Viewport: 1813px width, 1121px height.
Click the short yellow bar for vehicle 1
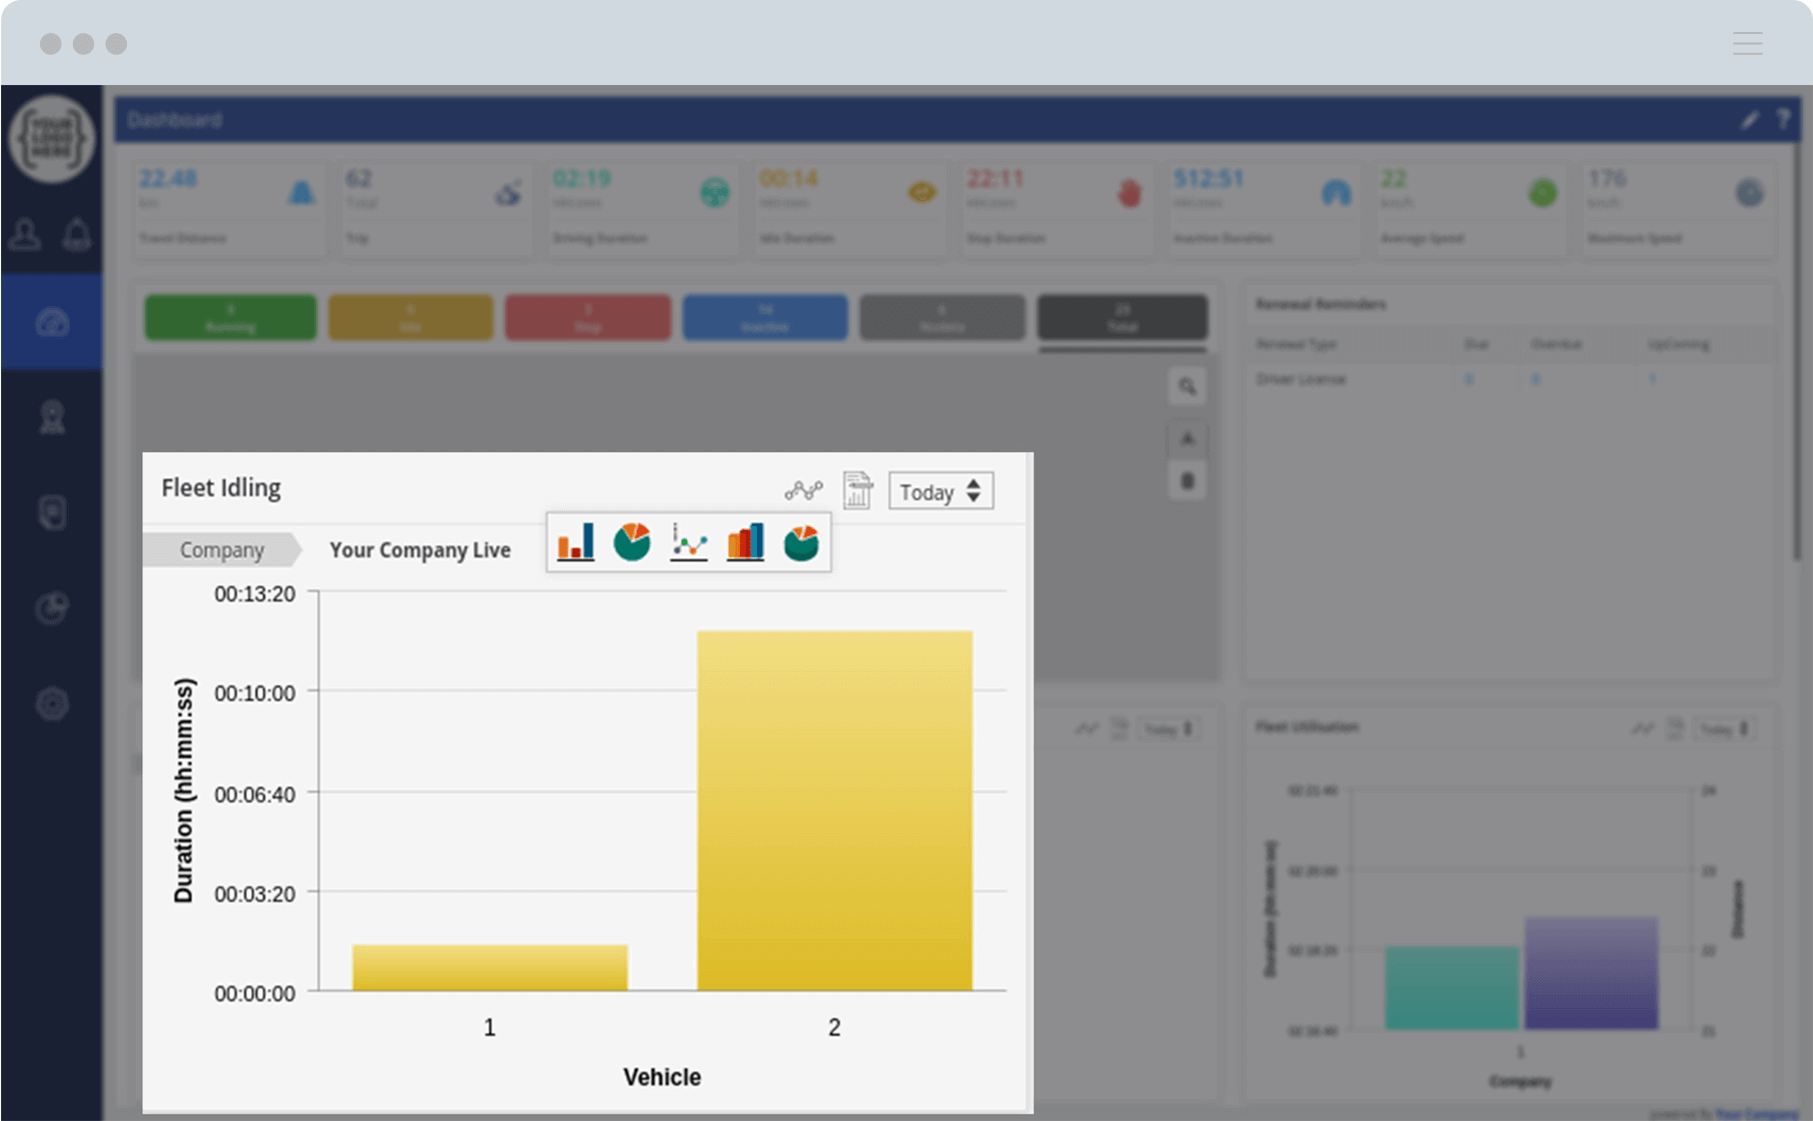click(489, 967)
